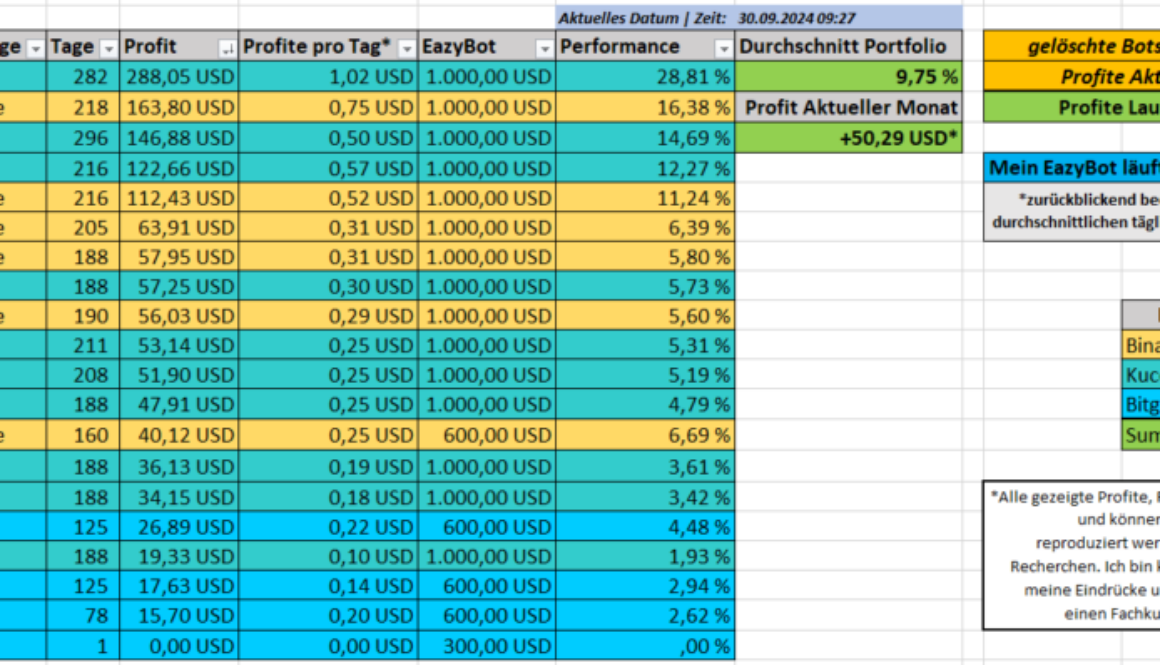Select the ,00 % performance cell
Image resolution: width=1160 pixels, height=665 pixels.
(645, 646)
